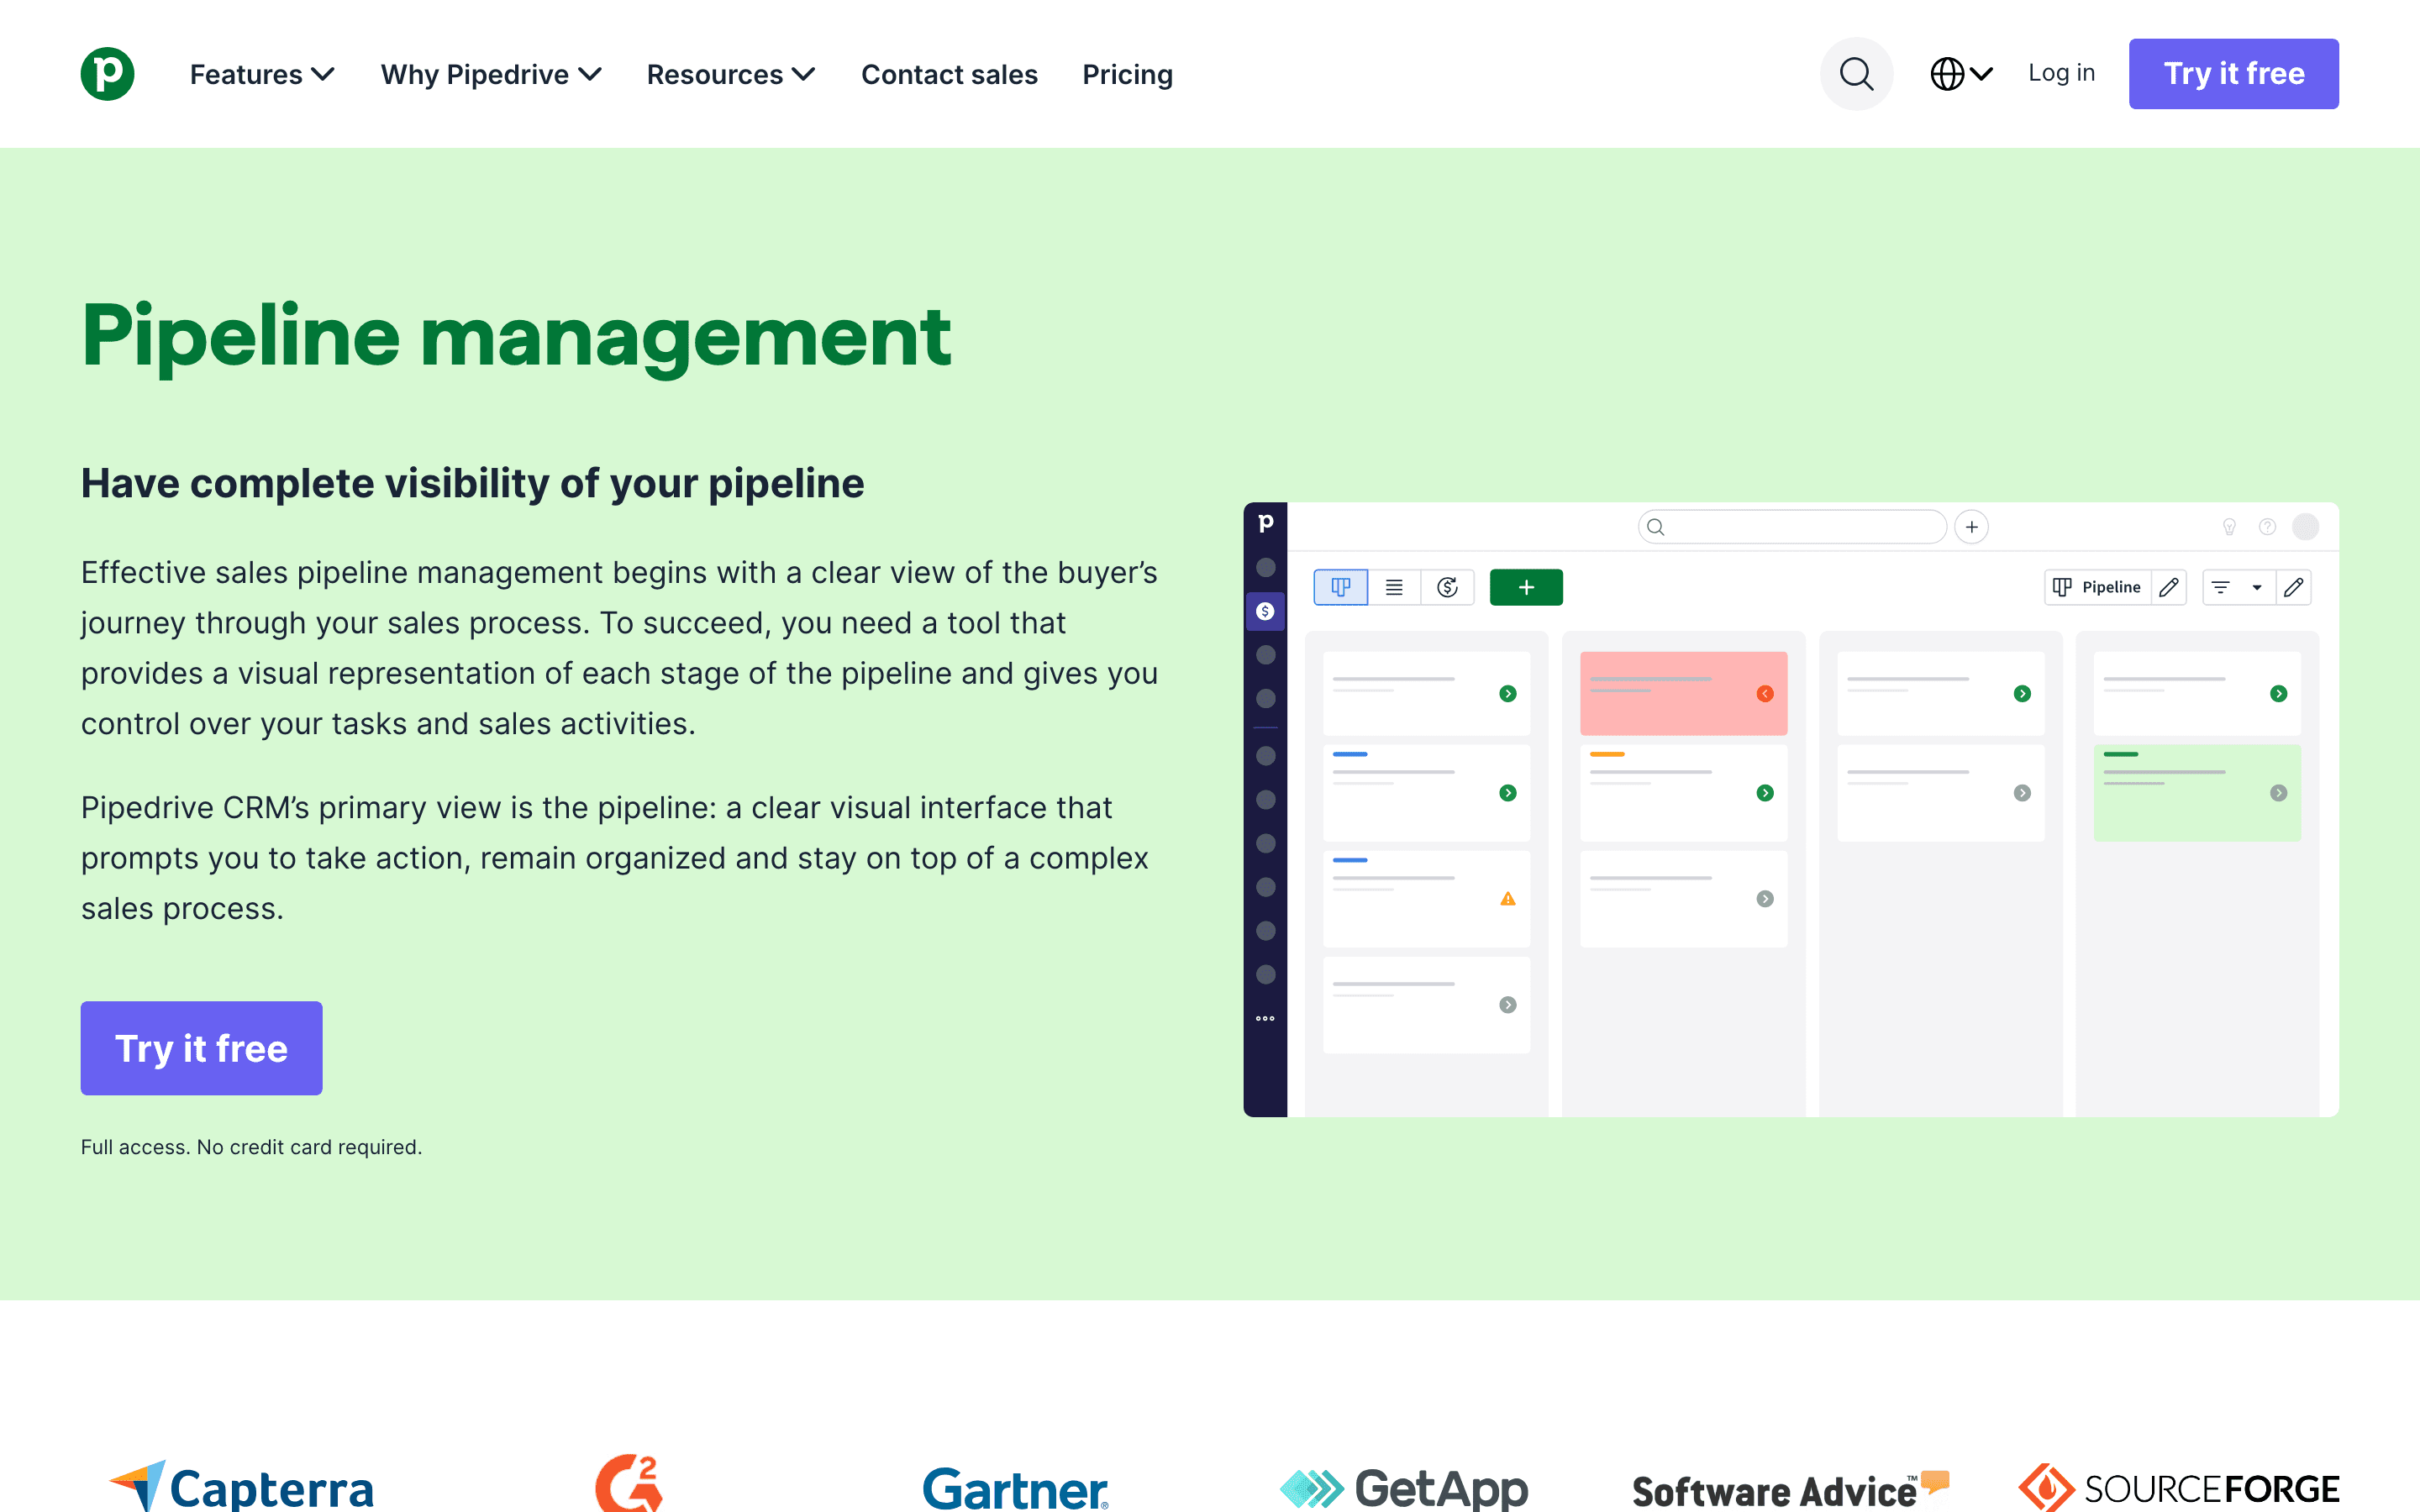Click the SourceForge logo
The height and width of the screenshot is (1512, 2420).
coord(2178,1488)
